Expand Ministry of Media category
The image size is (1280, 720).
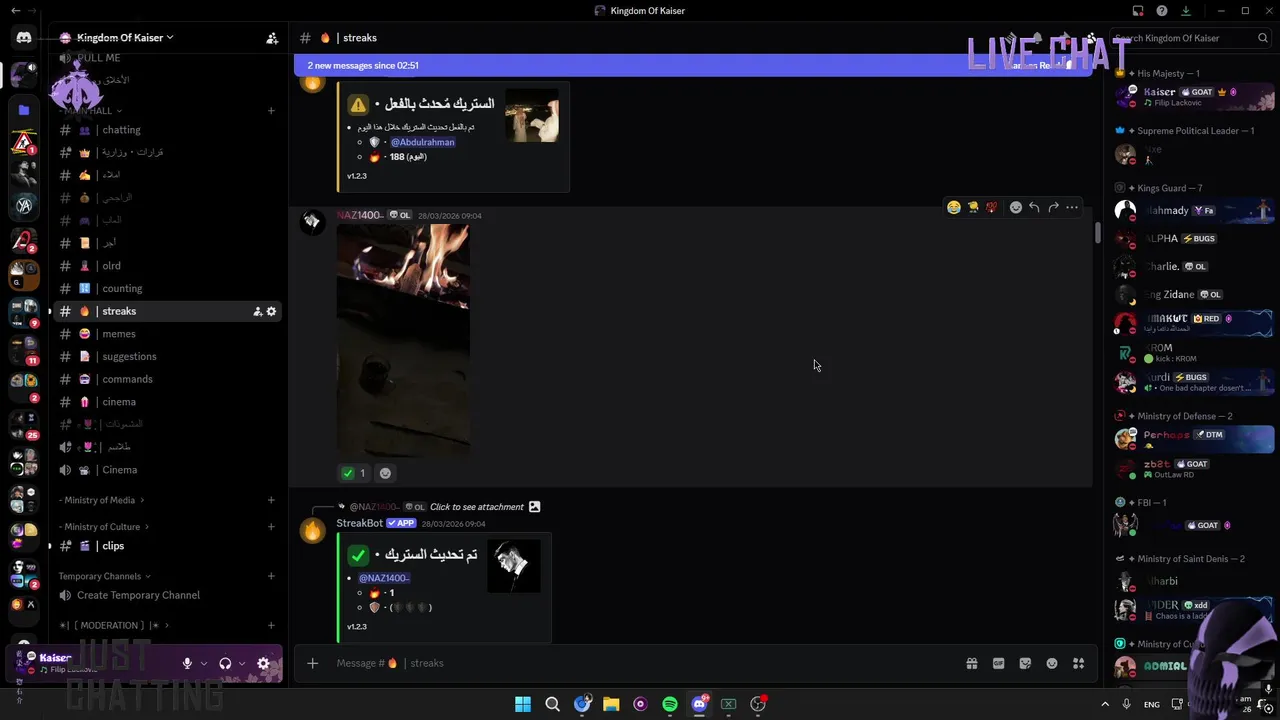[101, 500]
